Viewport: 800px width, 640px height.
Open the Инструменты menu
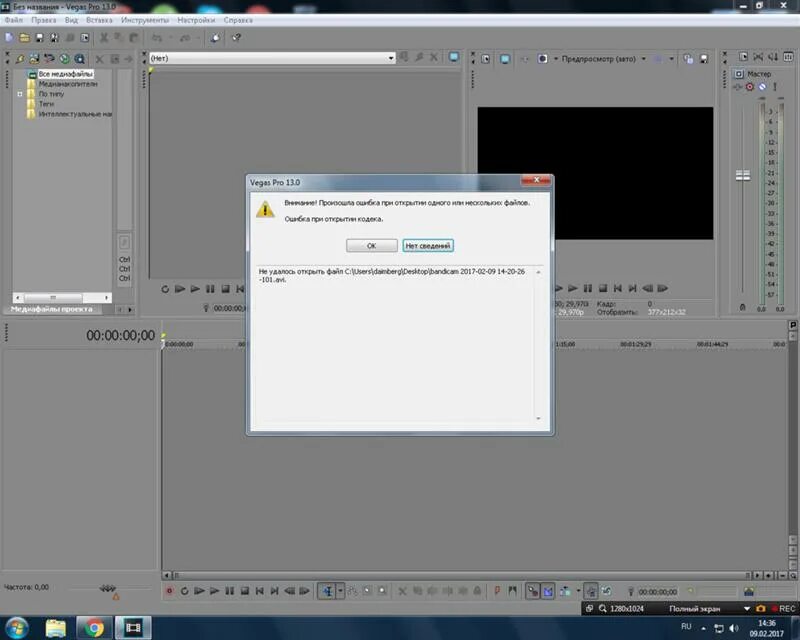click(145, 20)
